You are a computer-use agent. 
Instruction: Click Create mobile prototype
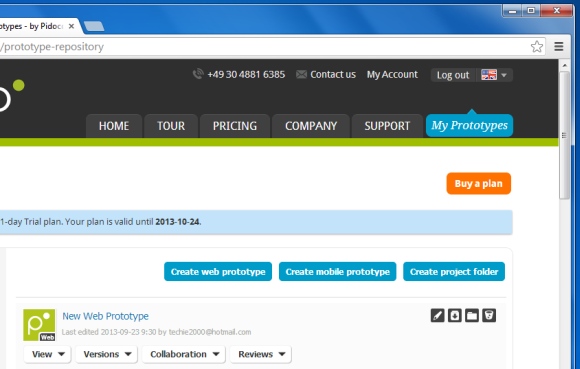tap(337, 272)
